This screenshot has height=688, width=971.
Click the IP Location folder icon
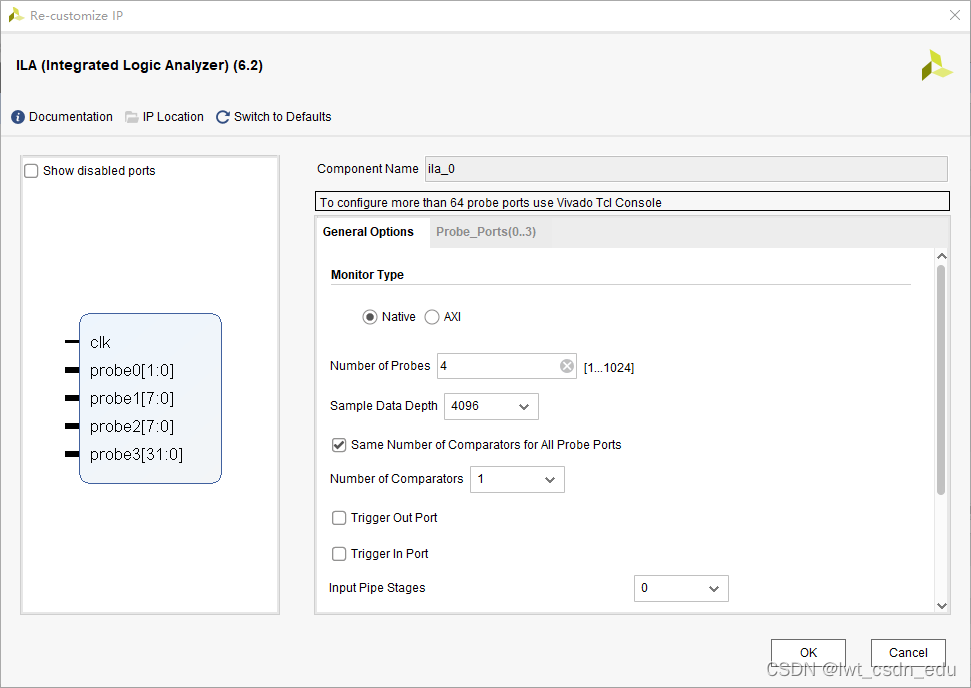131,117
